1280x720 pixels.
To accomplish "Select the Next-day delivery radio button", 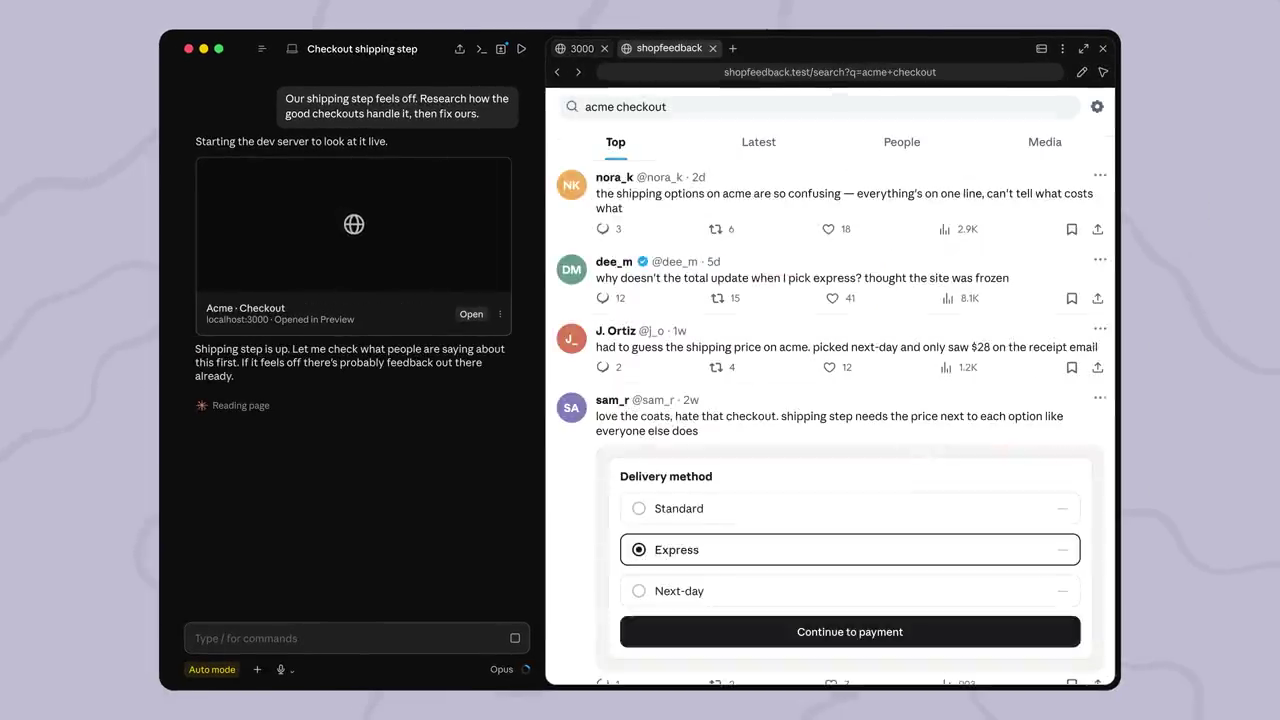I will (x=639, y=591).
